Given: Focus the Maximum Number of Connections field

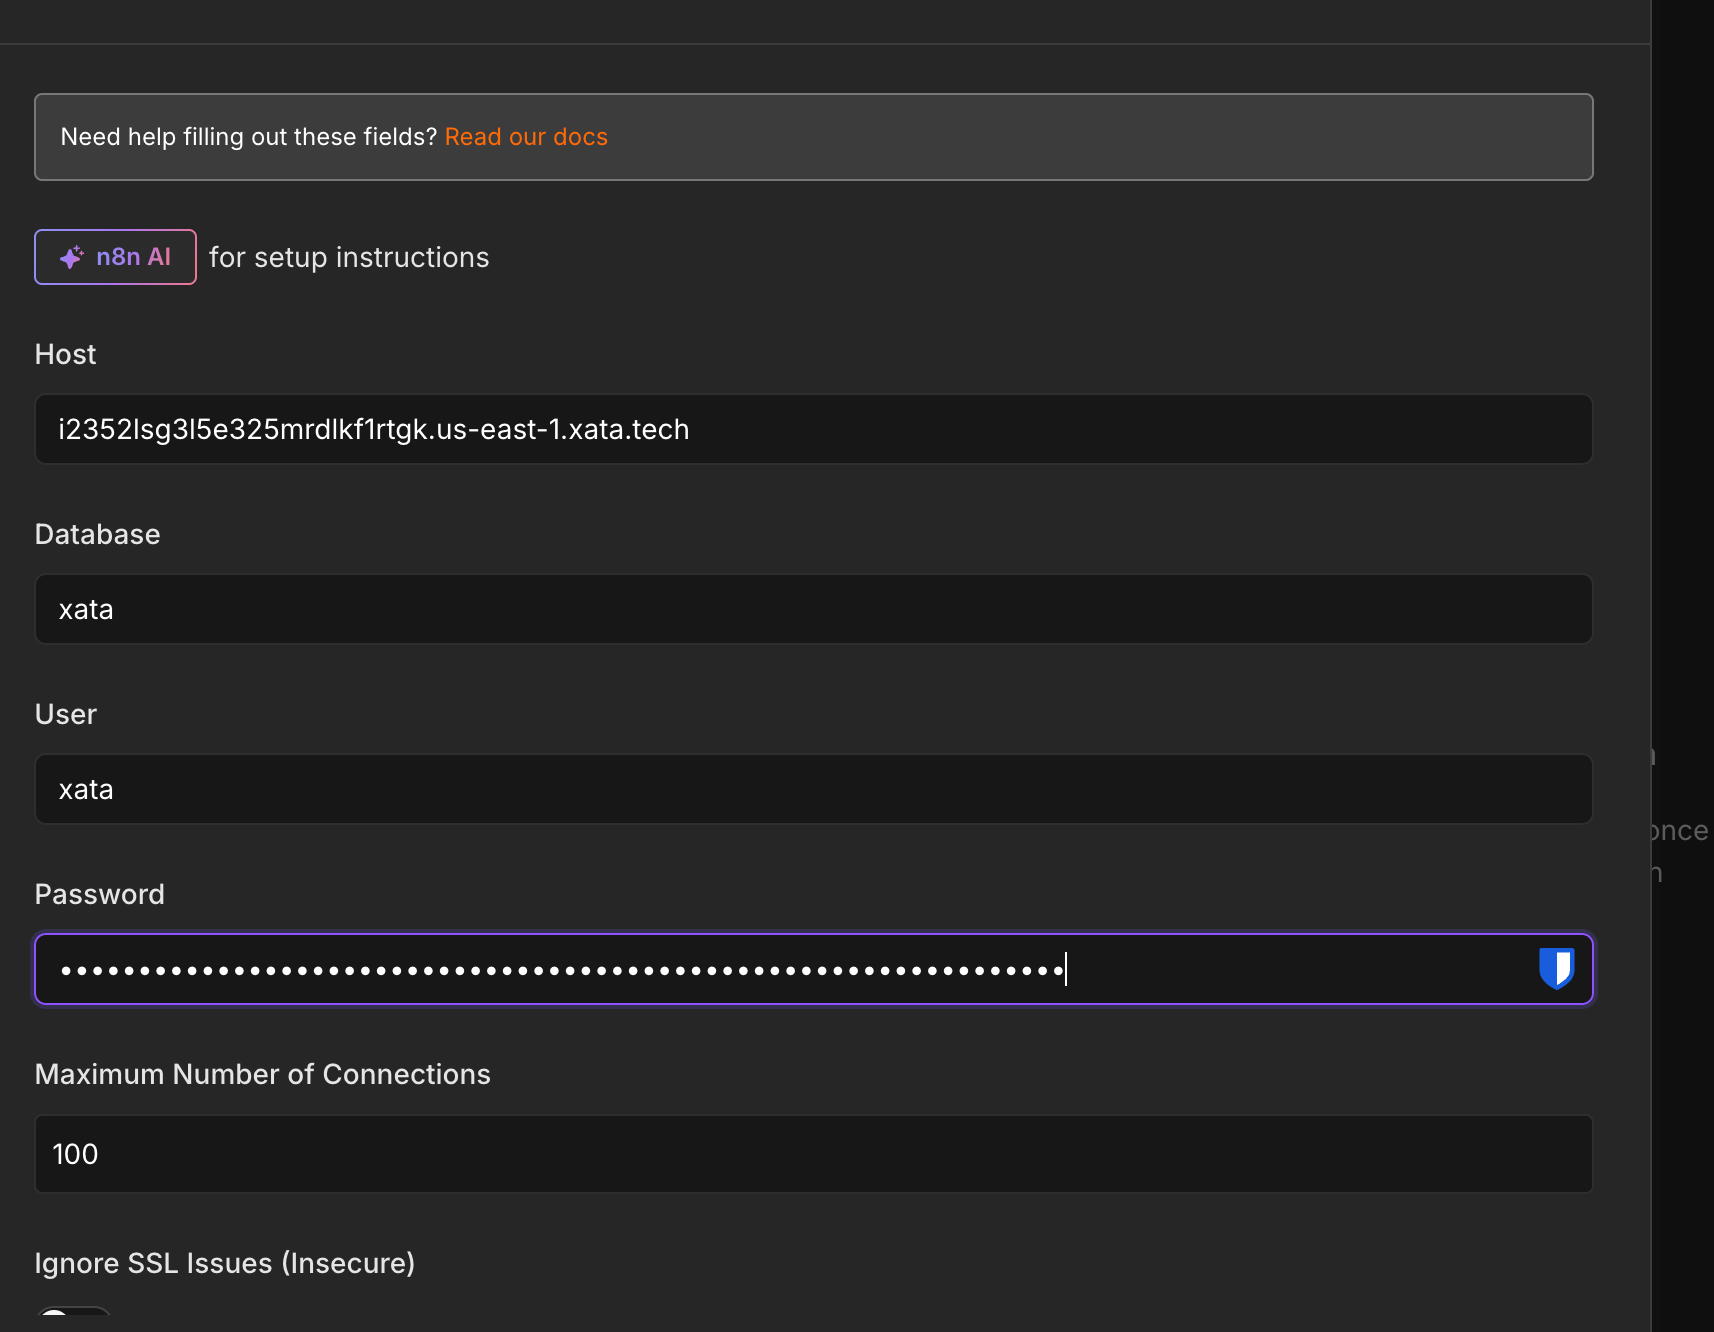Looking at the screenshot, I should [813, 1154].
